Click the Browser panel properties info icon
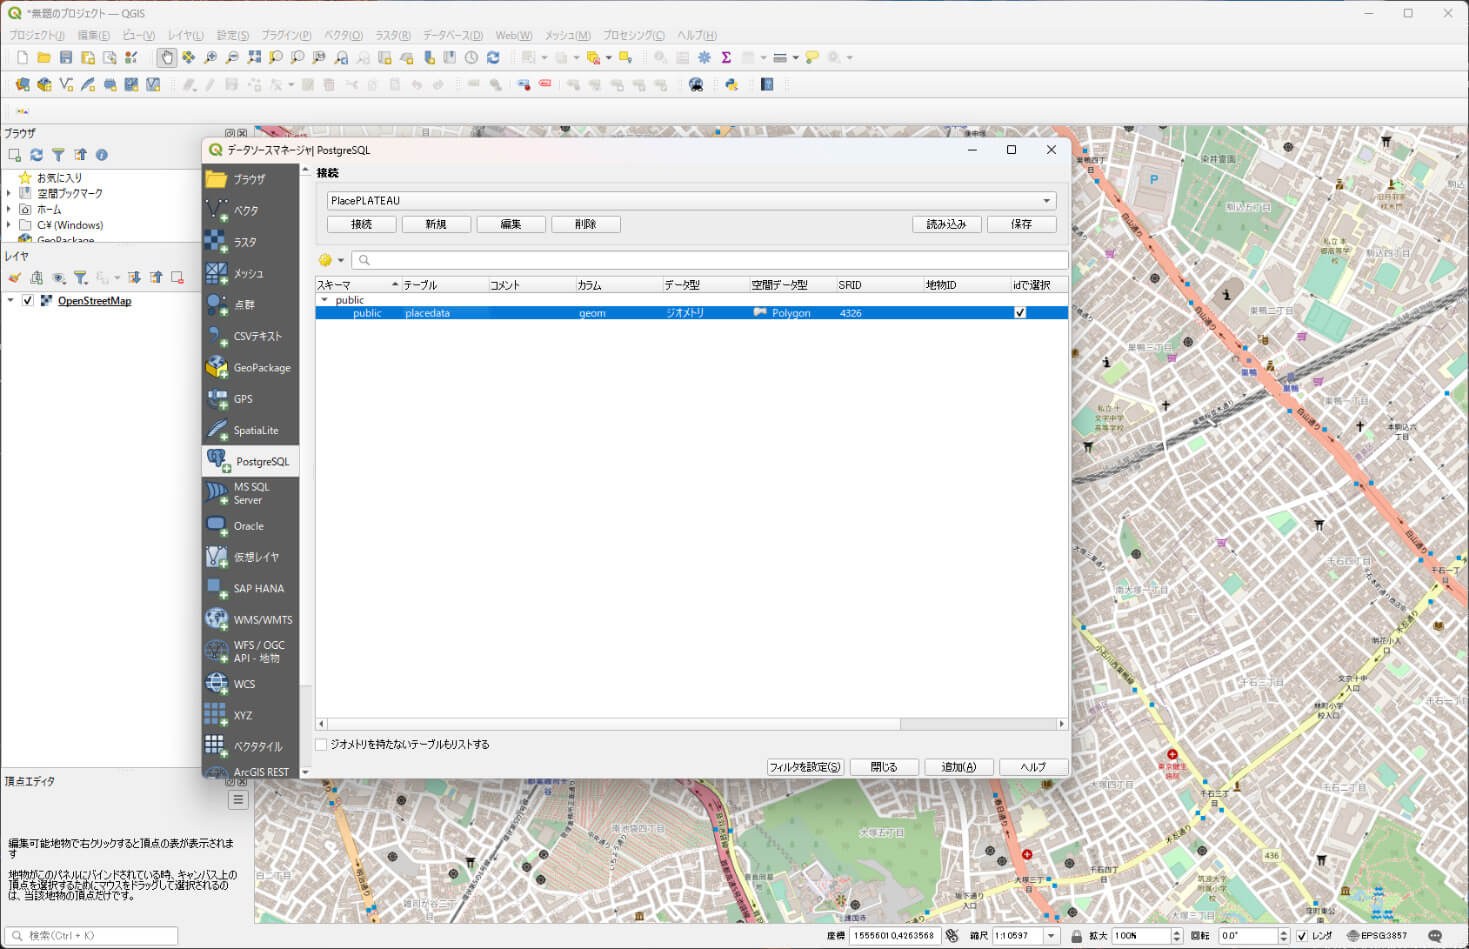Viewport: 1469px width, 949px height. (101, 155)
